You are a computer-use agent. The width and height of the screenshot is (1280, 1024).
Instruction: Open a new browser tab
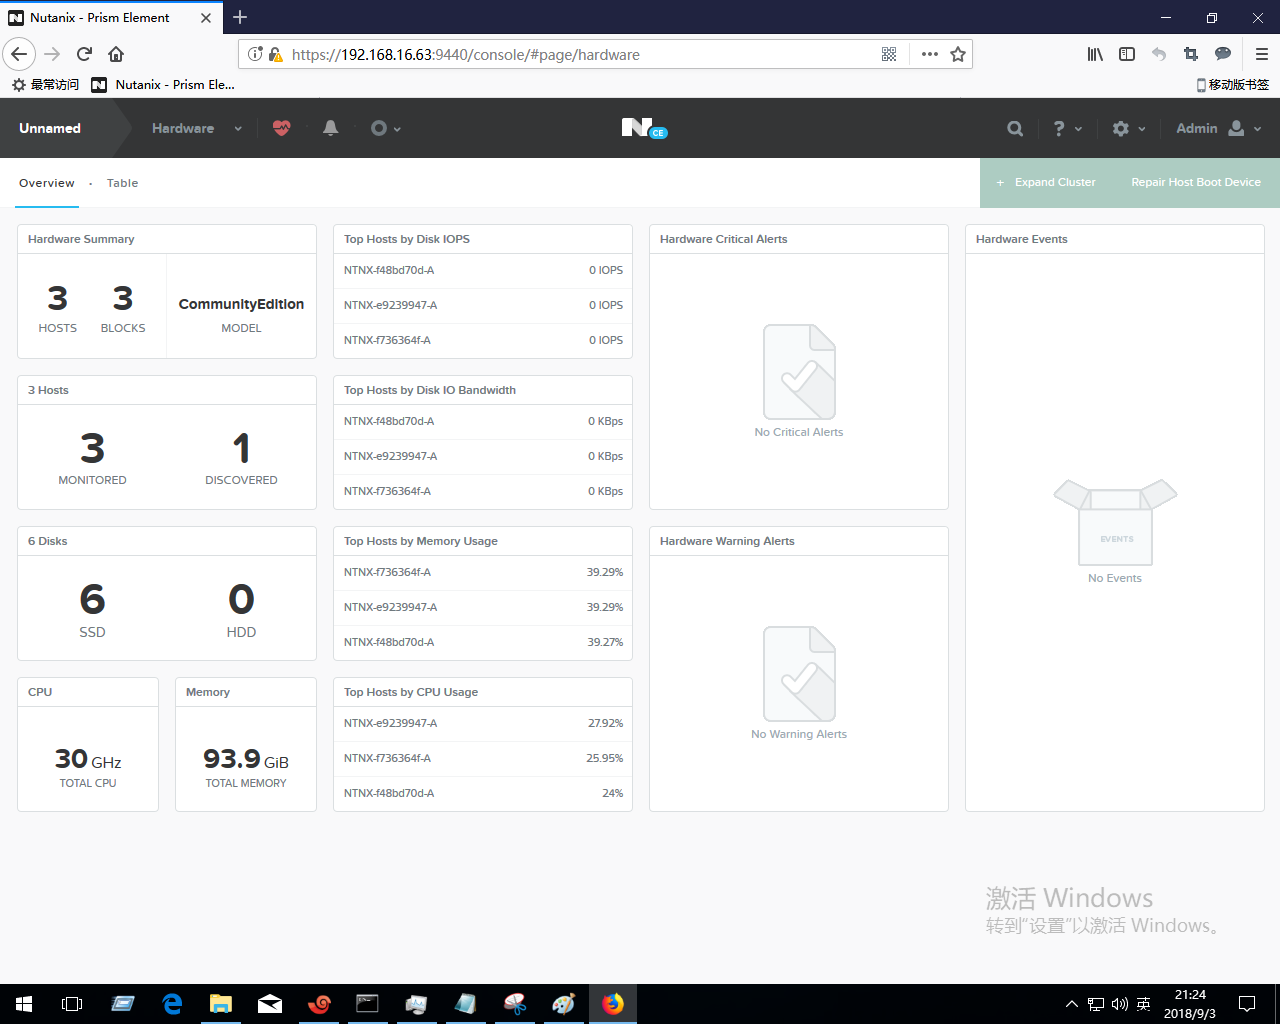pyautogui.click(x=240, y=17)
